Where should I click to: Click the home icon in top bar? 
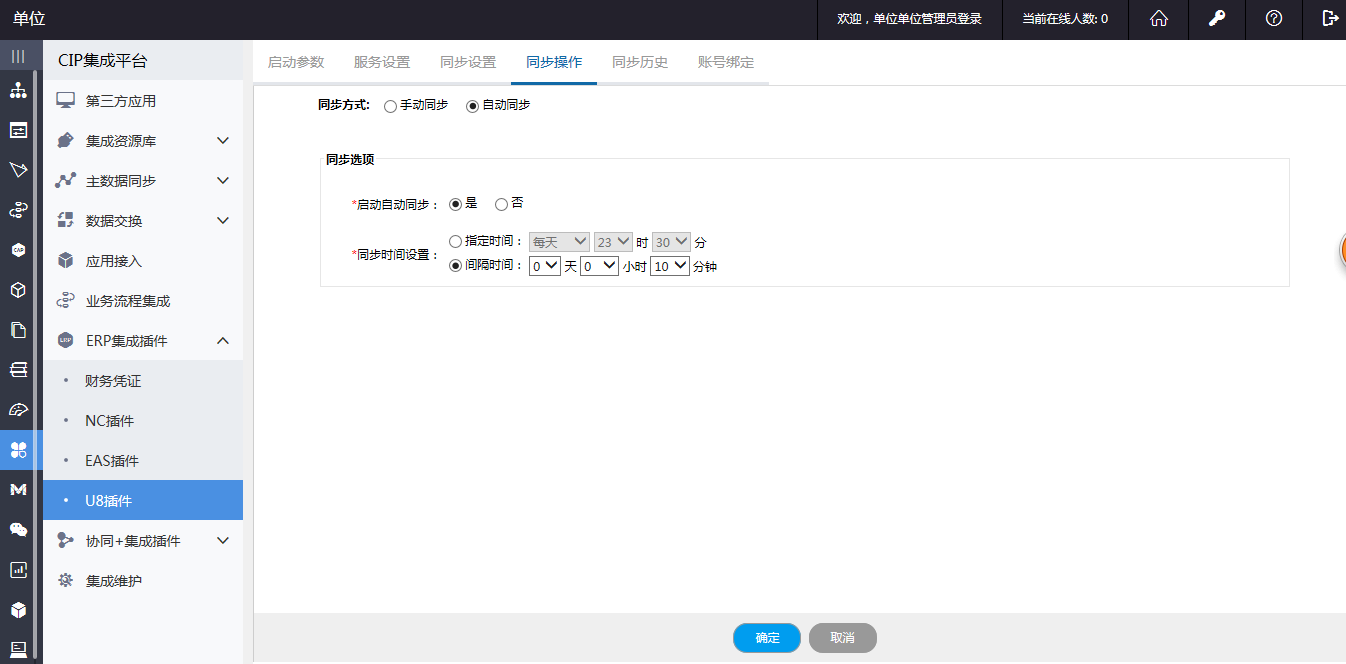pyautogui.click(x=1159, y=19)
